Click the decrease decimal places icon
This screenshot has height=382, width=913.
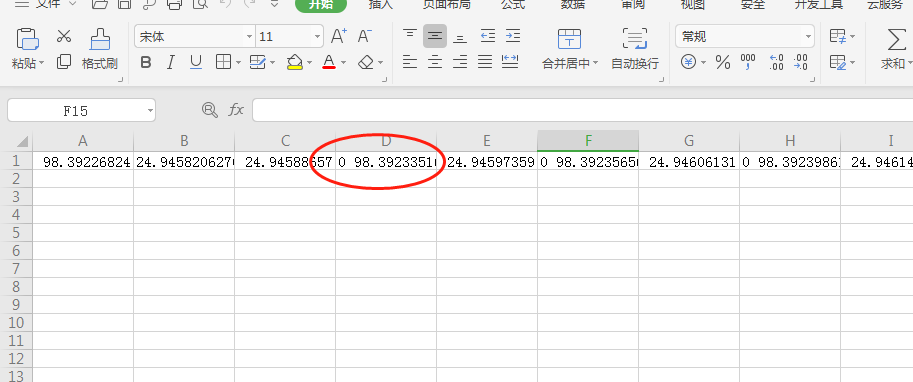[801, 62]
